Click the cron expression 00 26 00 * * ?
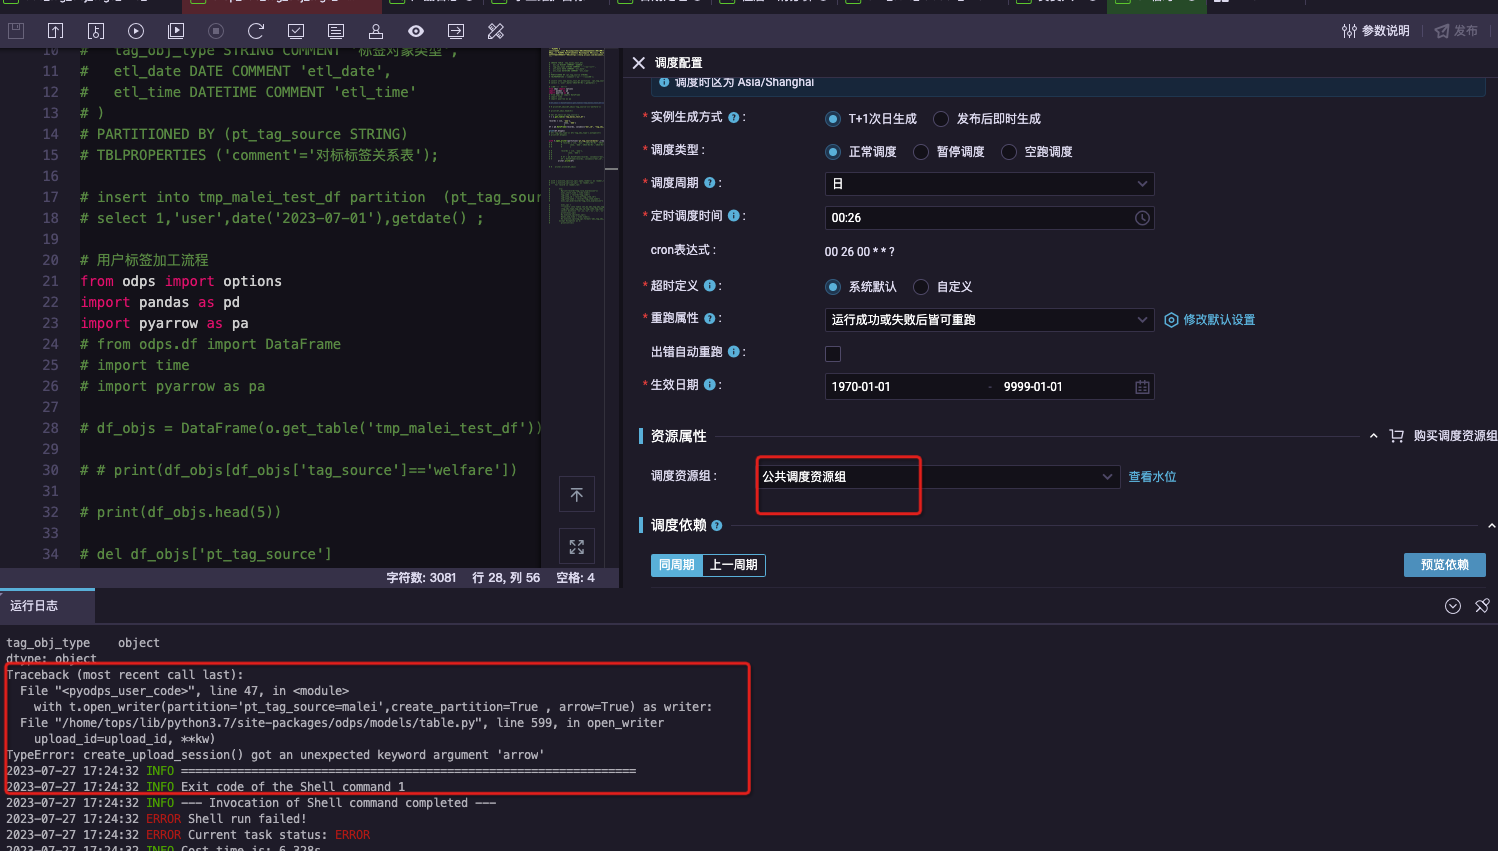The image size is (1498, 851). pyautogui.click(x=860, y=252)
